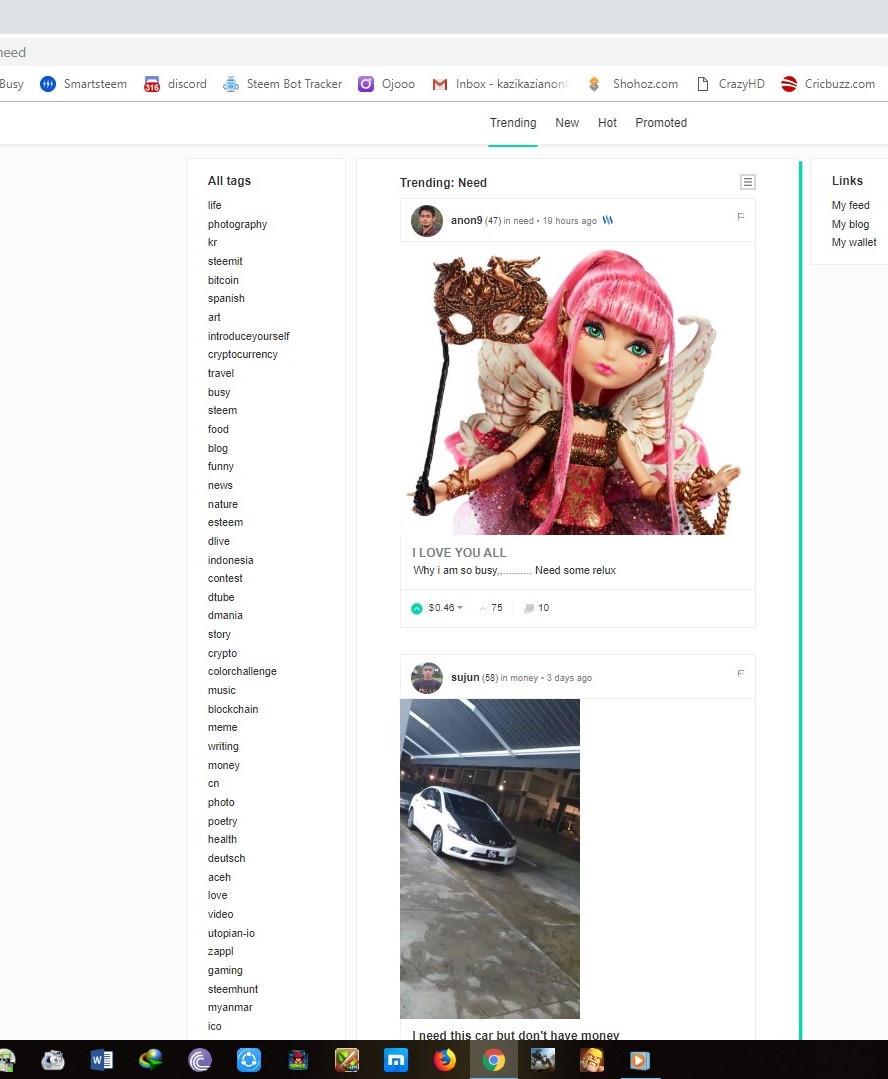Click the Steem logo beside anon9's post time

[x=607, y=220]
